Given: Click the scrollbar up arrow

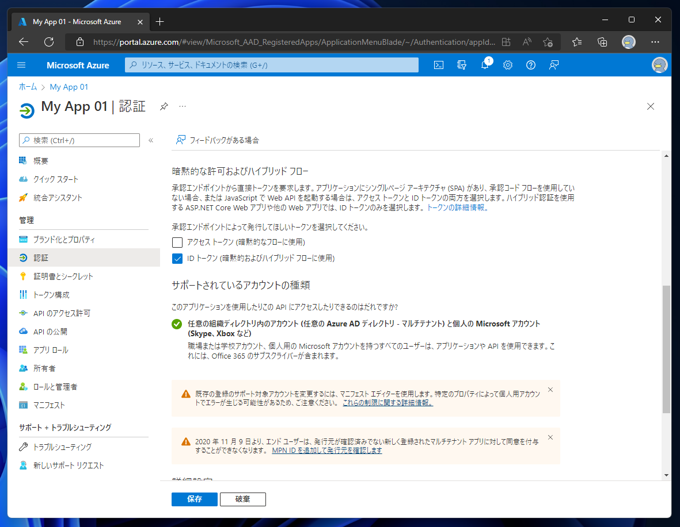Looking at the screenshot, I should point(666,156).
